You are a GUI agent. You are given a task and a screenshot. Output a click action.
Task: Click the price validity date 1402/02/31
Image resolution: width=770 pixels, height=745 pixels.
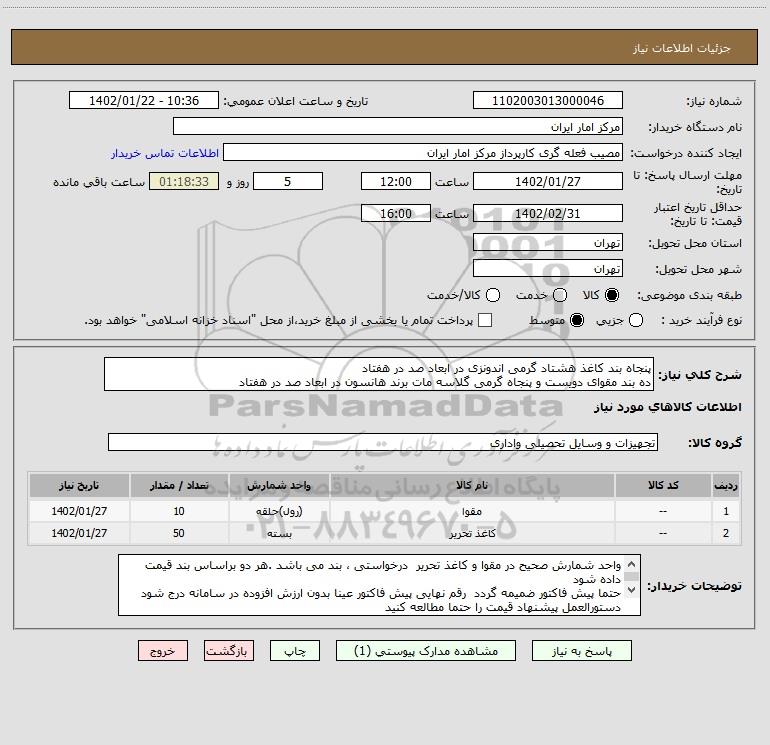click(548, 213)
